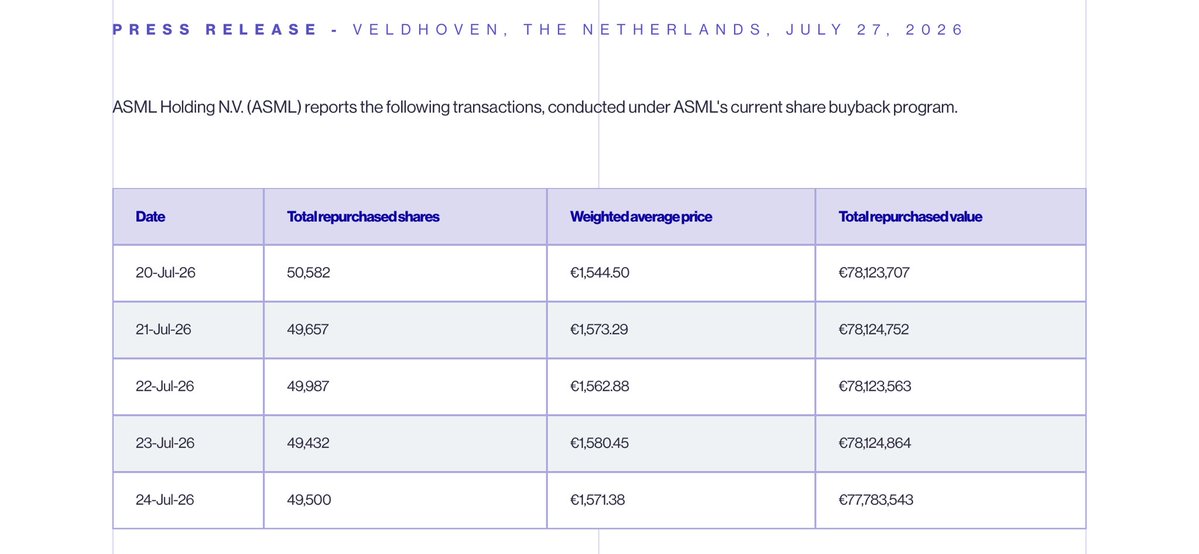
Task: Select the 21-Jul-26 date cell
Action: [x=188, y=330]
